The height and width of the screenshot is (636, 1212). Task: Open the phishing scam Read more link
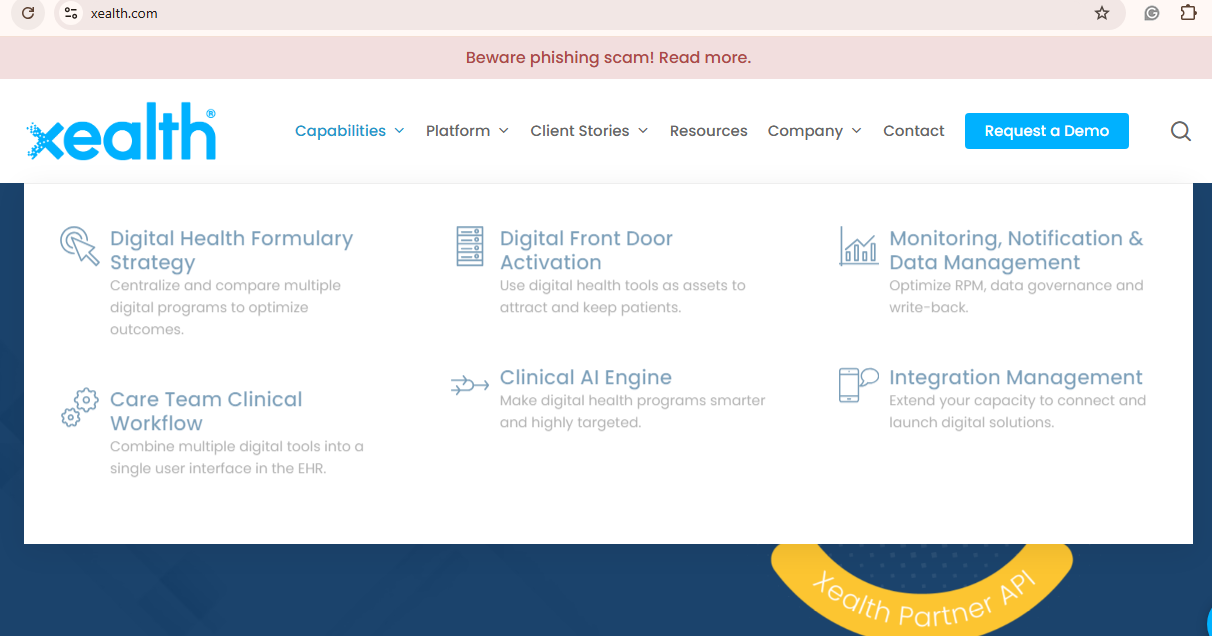click(x=704, y=57)
